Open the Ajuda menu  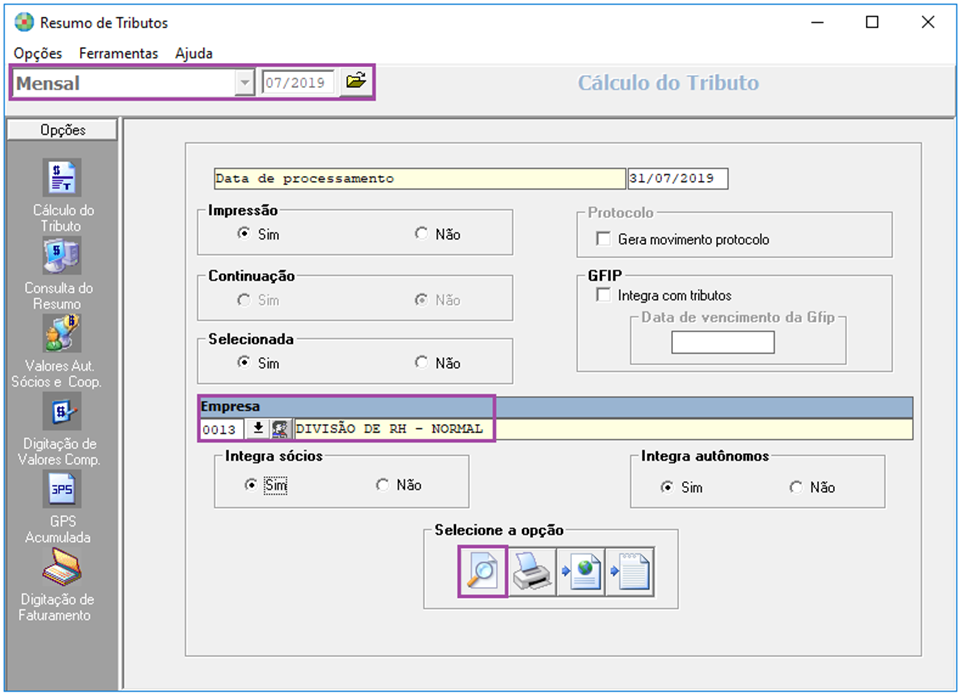pyautogui.click(x=194, y=53)
